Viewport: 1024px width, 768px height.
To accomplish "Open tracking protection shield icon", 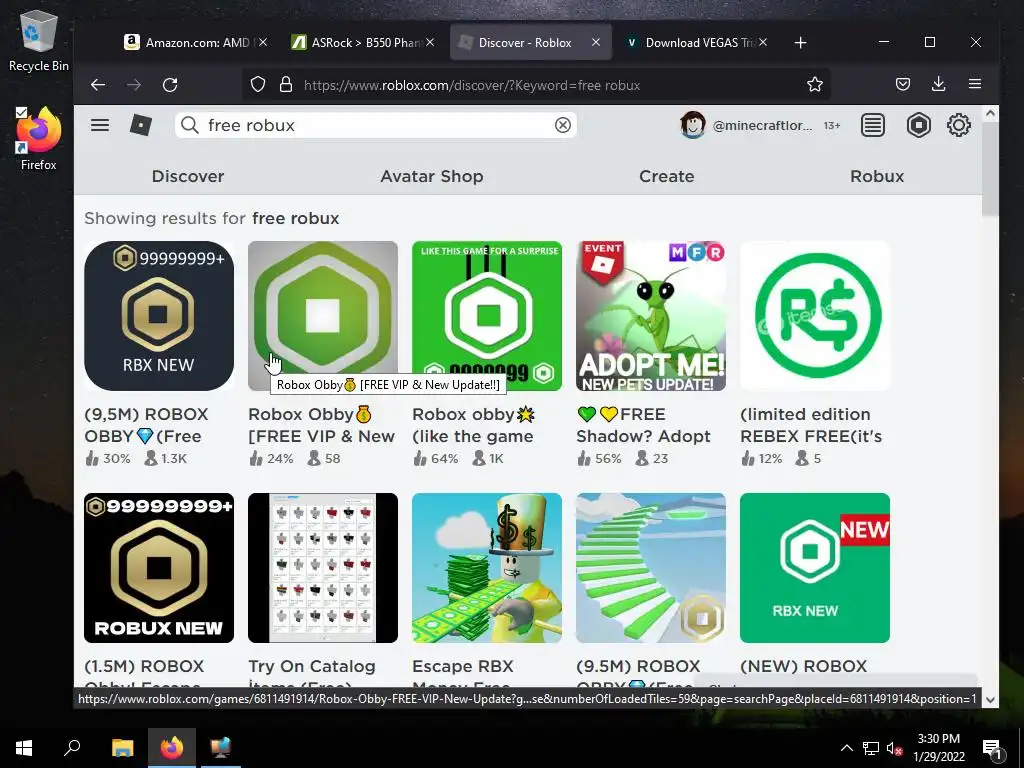I will pyautogui.click(x=258, y=84).
